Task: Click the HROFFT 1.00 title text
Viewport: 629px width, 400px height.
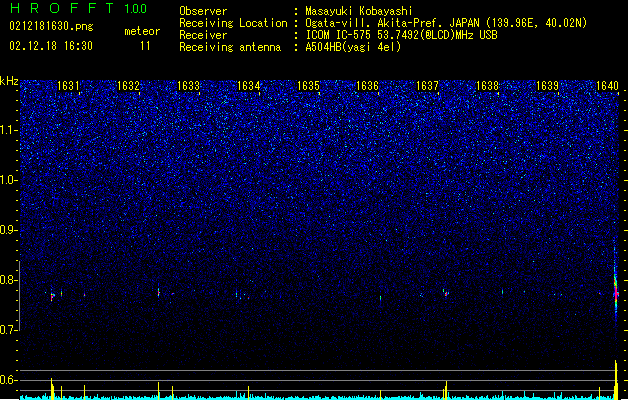Action: tap(79, 8)
